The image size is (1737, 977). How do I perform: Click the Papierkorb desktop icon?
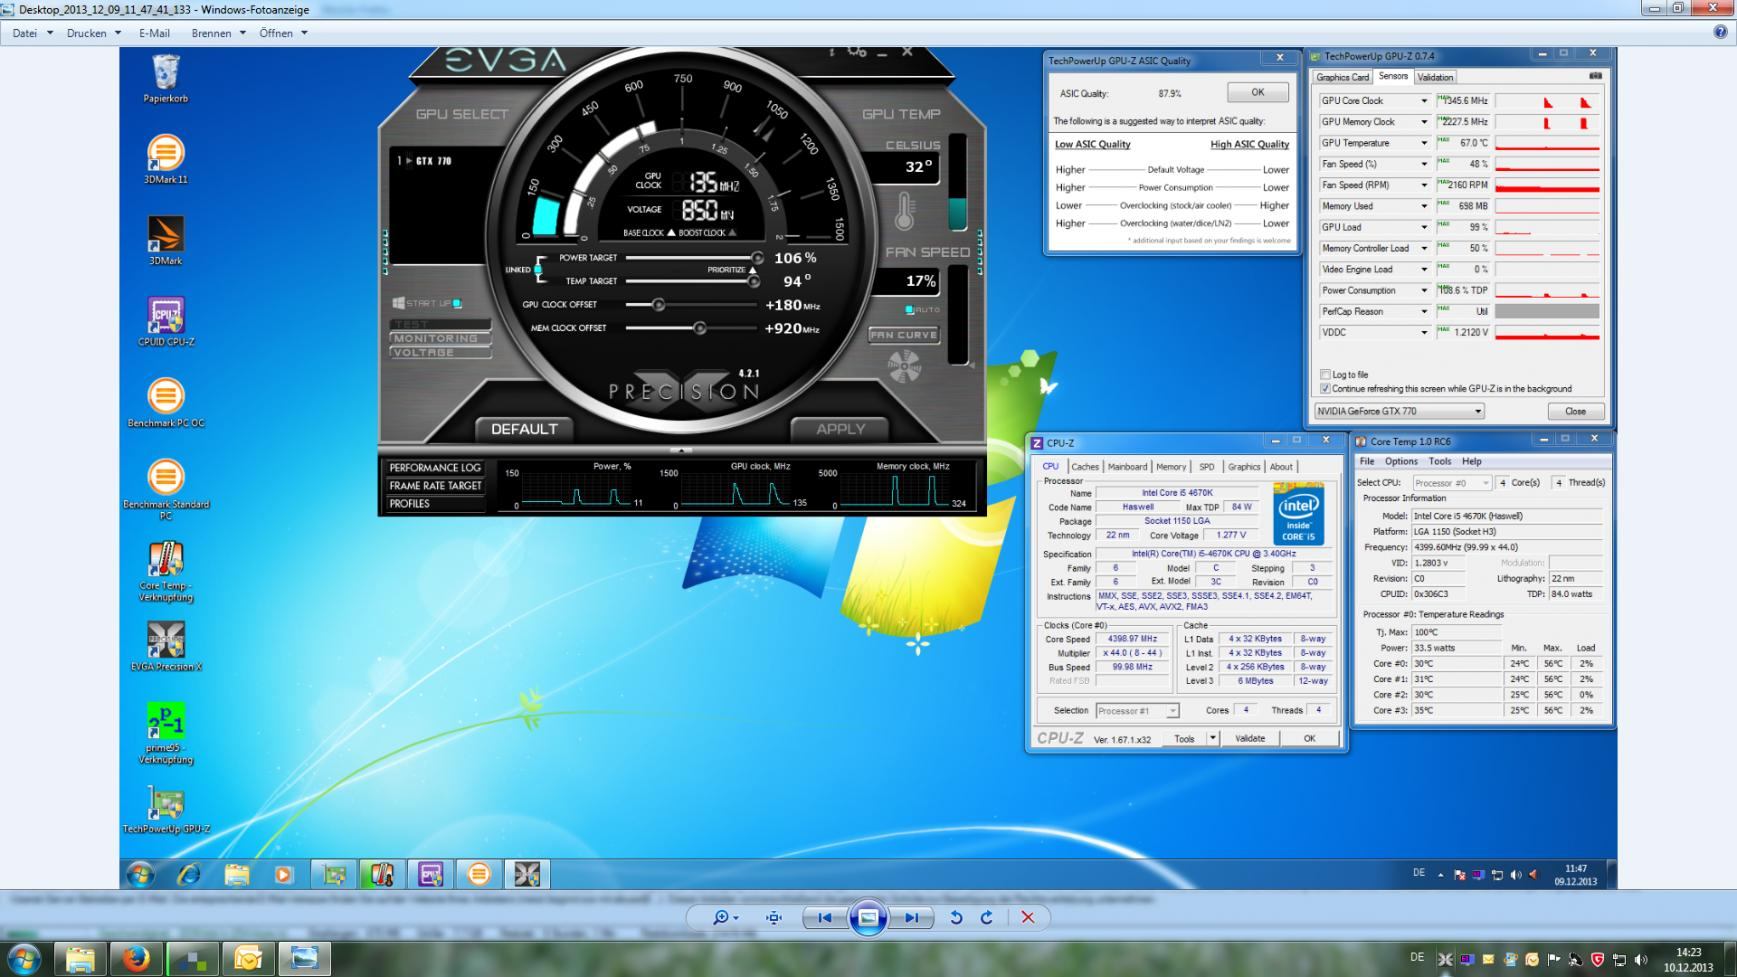(165, 79)
